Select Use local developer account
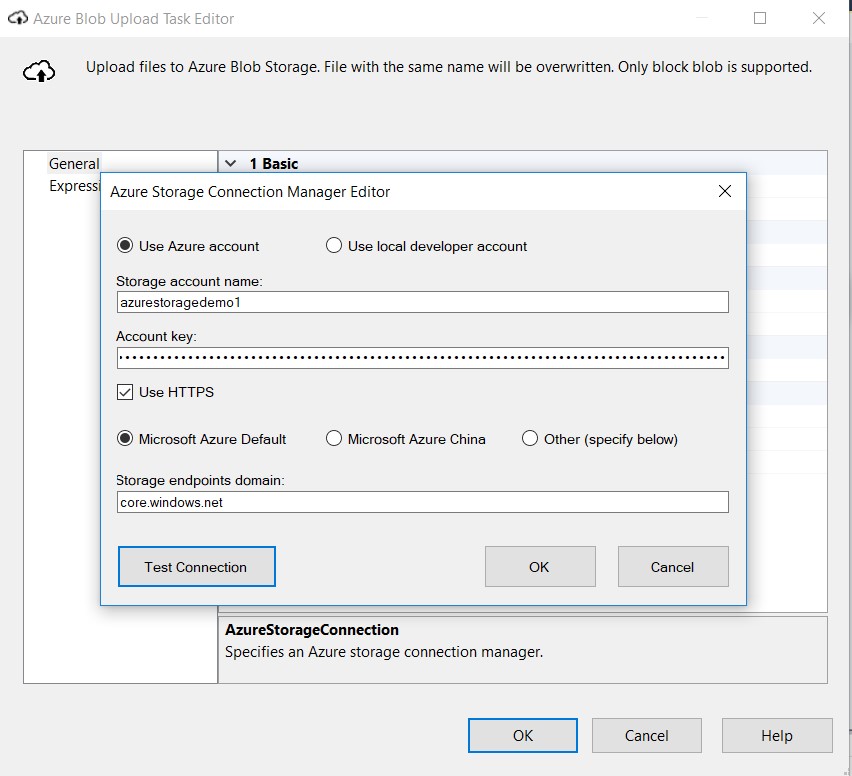The image size is (852, 776). tap(334, 246)
